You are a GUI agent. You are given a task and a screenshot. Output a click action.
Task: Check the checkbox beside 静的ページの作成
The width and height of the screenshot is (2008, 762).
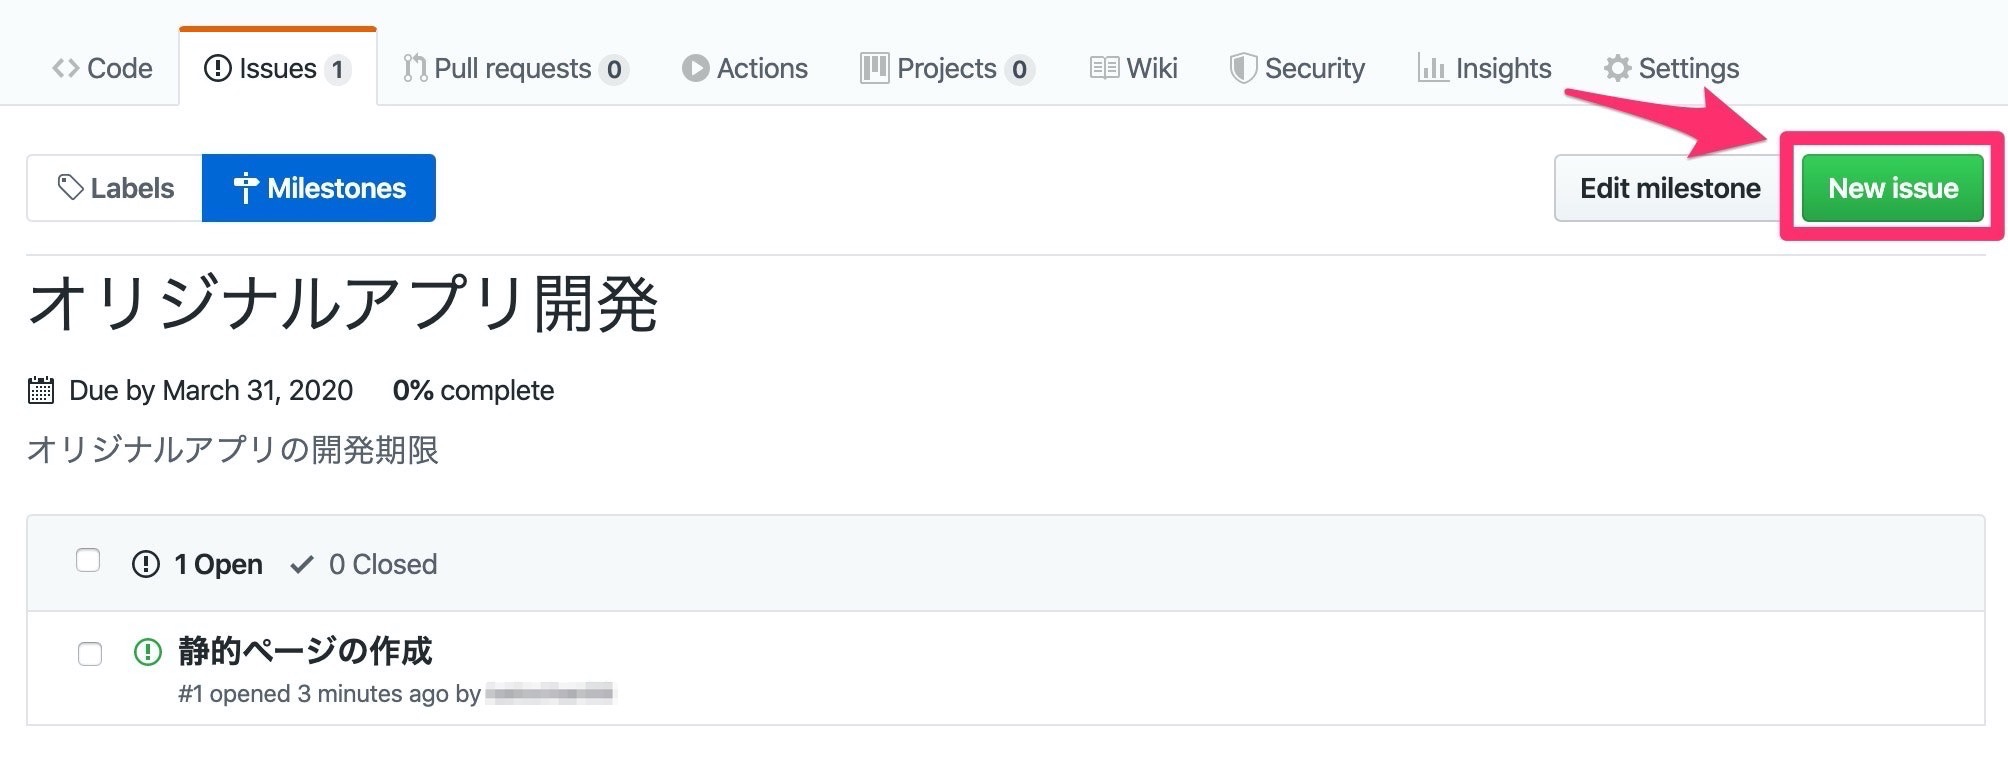[90, 653]
